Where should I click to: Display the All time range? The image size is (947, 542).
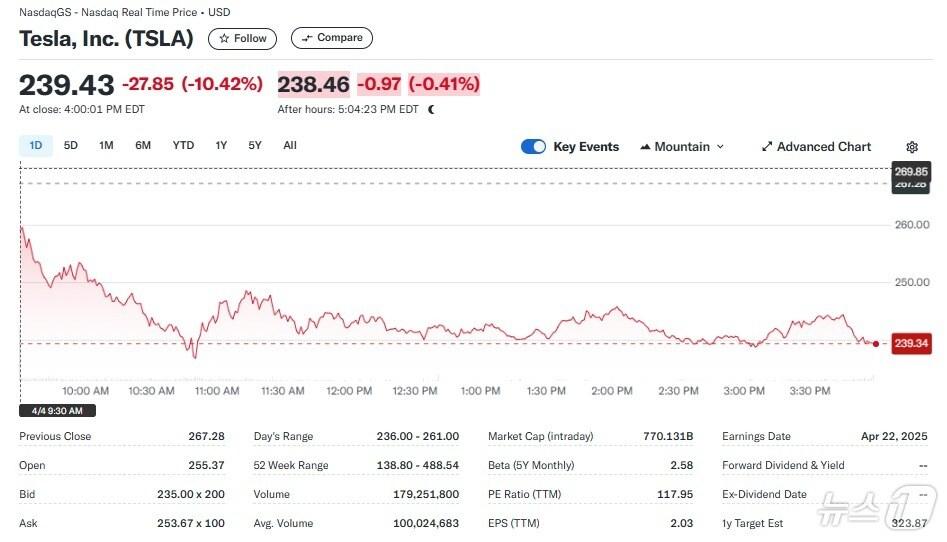290,146
